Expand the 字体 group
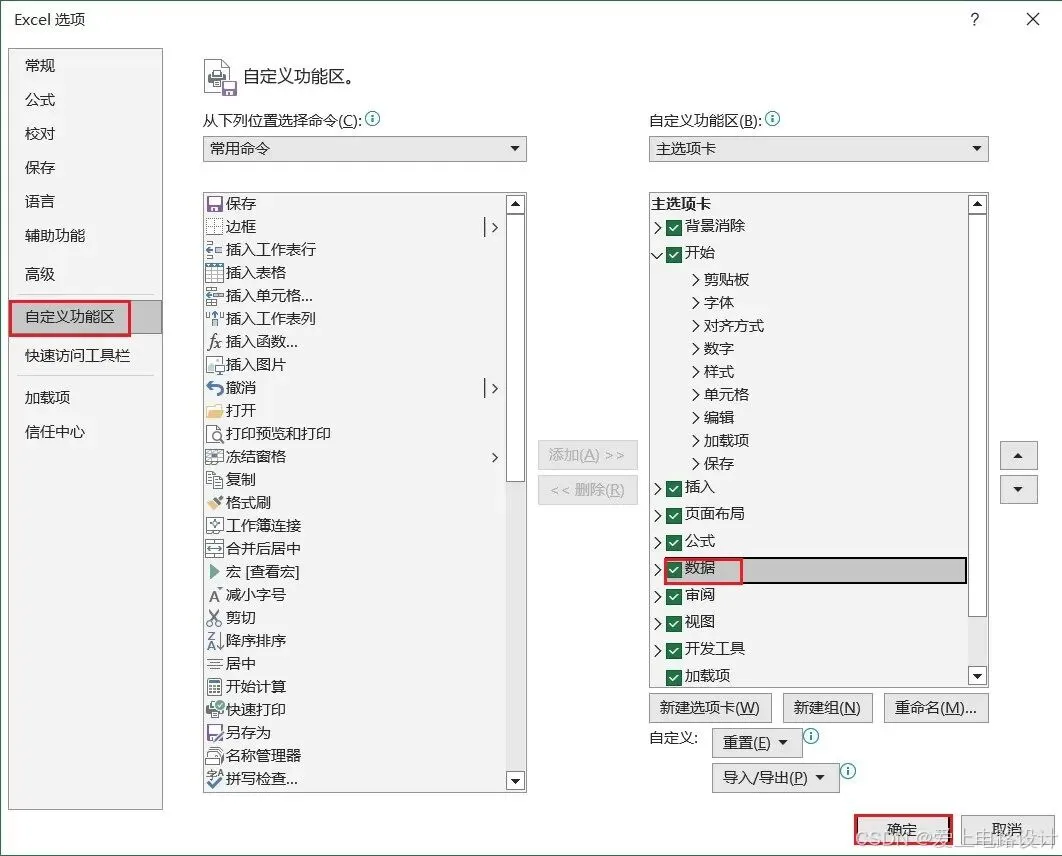 (x=695, y=303)
